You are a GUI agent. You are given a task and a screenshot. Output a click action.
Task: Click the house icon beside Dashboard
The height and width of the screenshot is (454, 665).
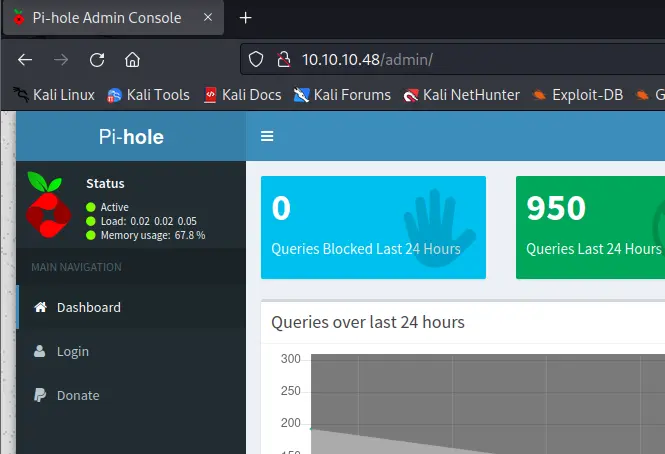pyautogui.click(x=41, y=307)
